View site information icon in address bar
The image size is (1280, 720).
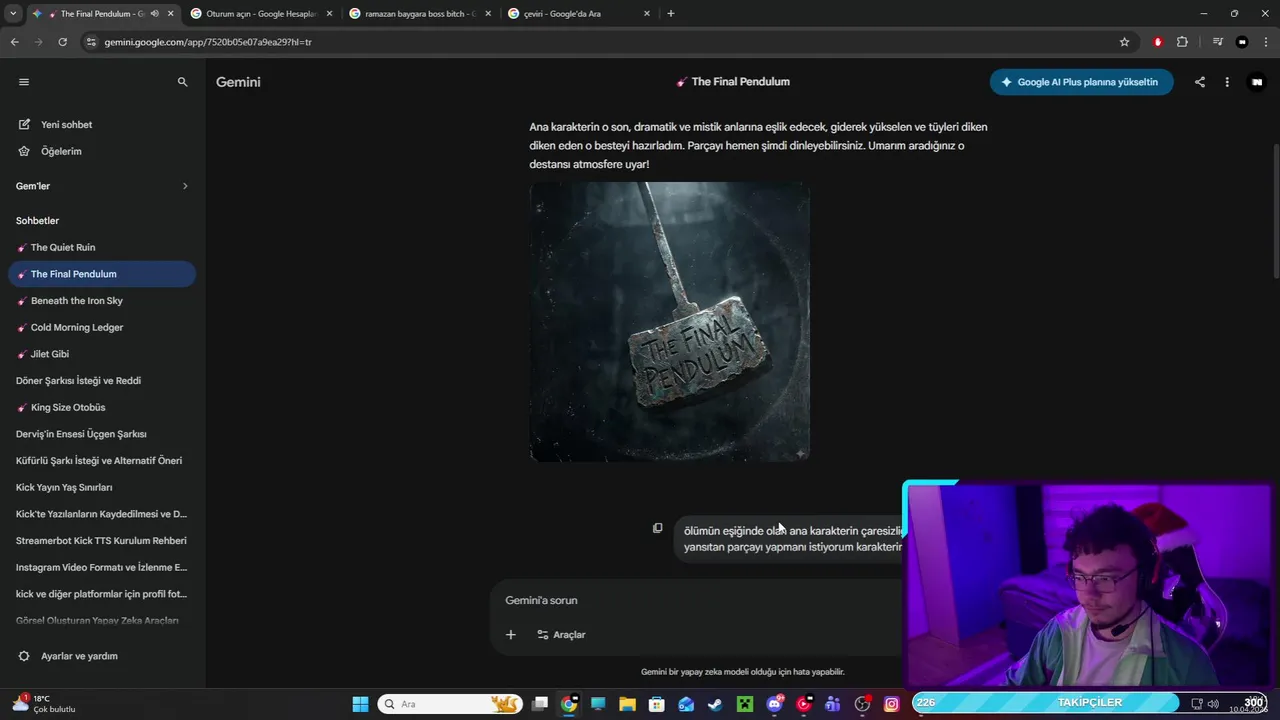point(91,42)
